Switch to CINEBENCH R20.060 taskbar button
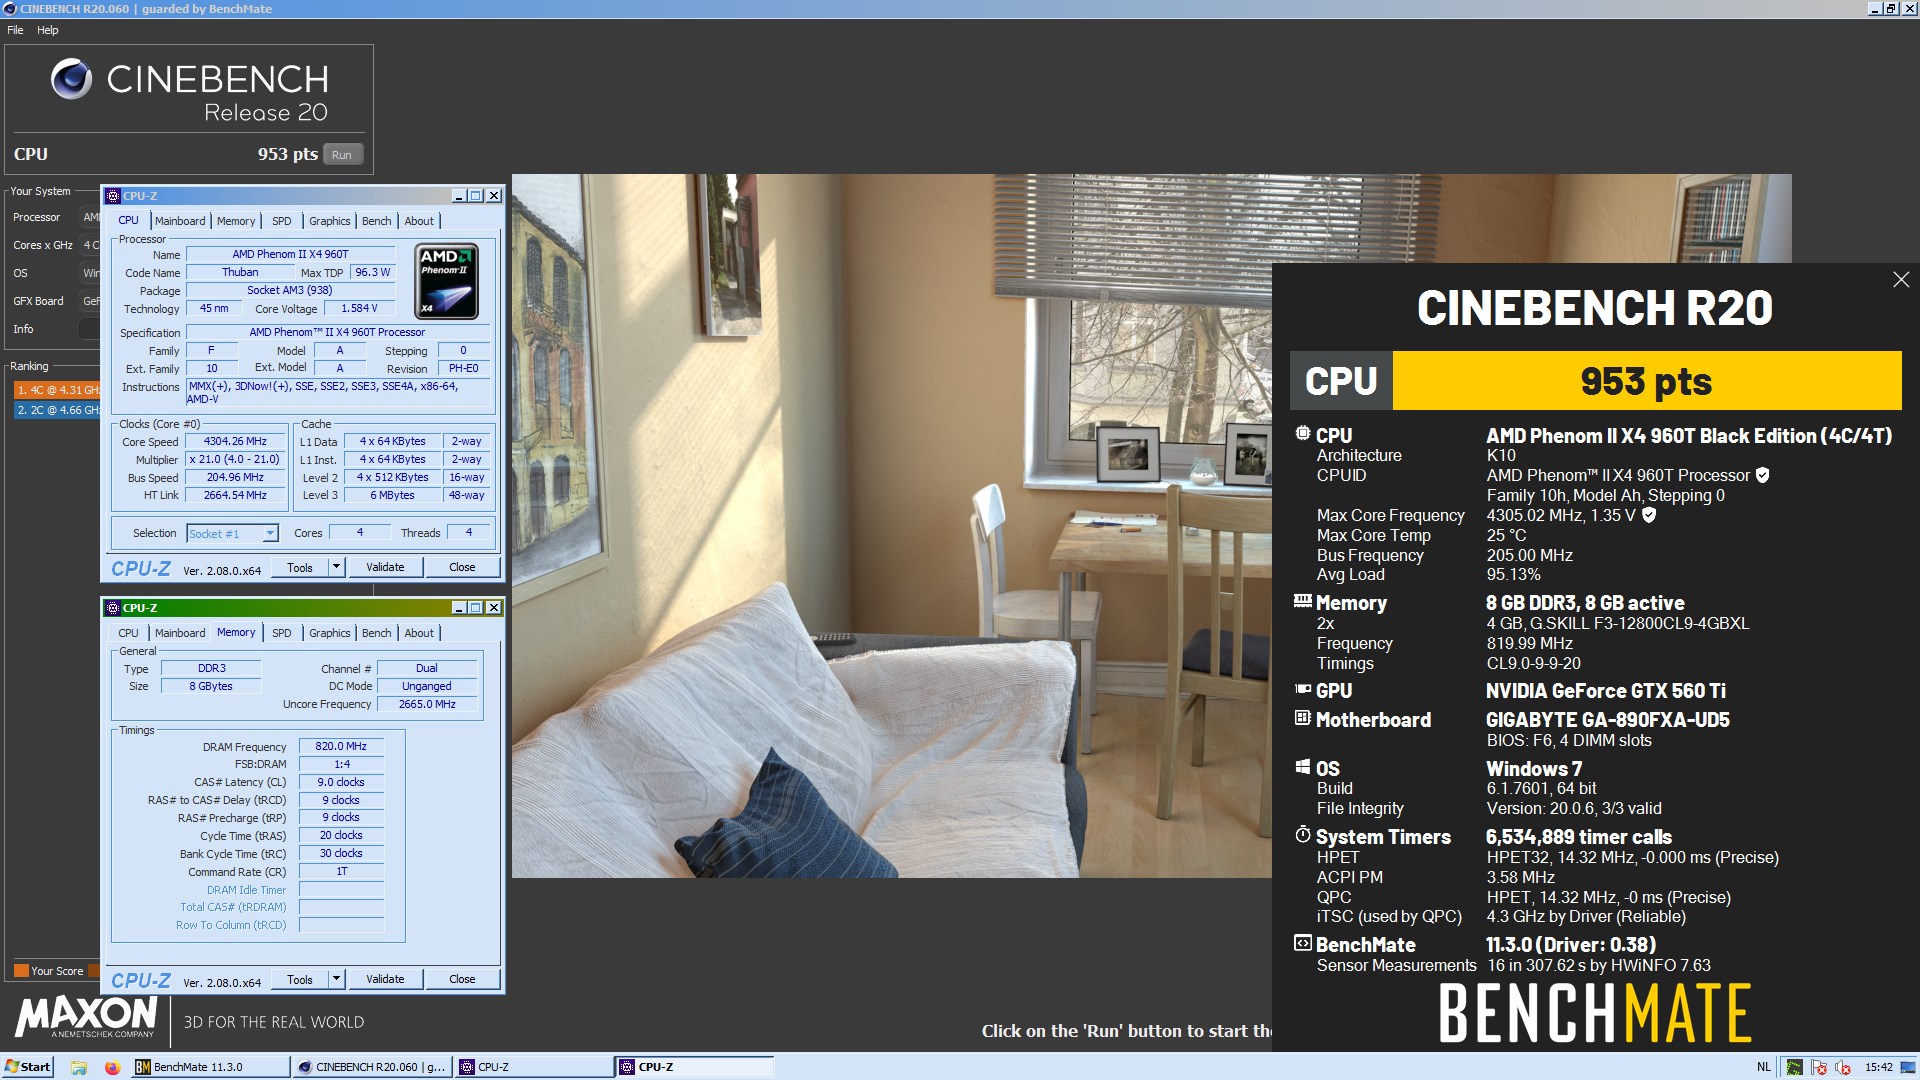1920x1080 pixels. [371, 1067]
